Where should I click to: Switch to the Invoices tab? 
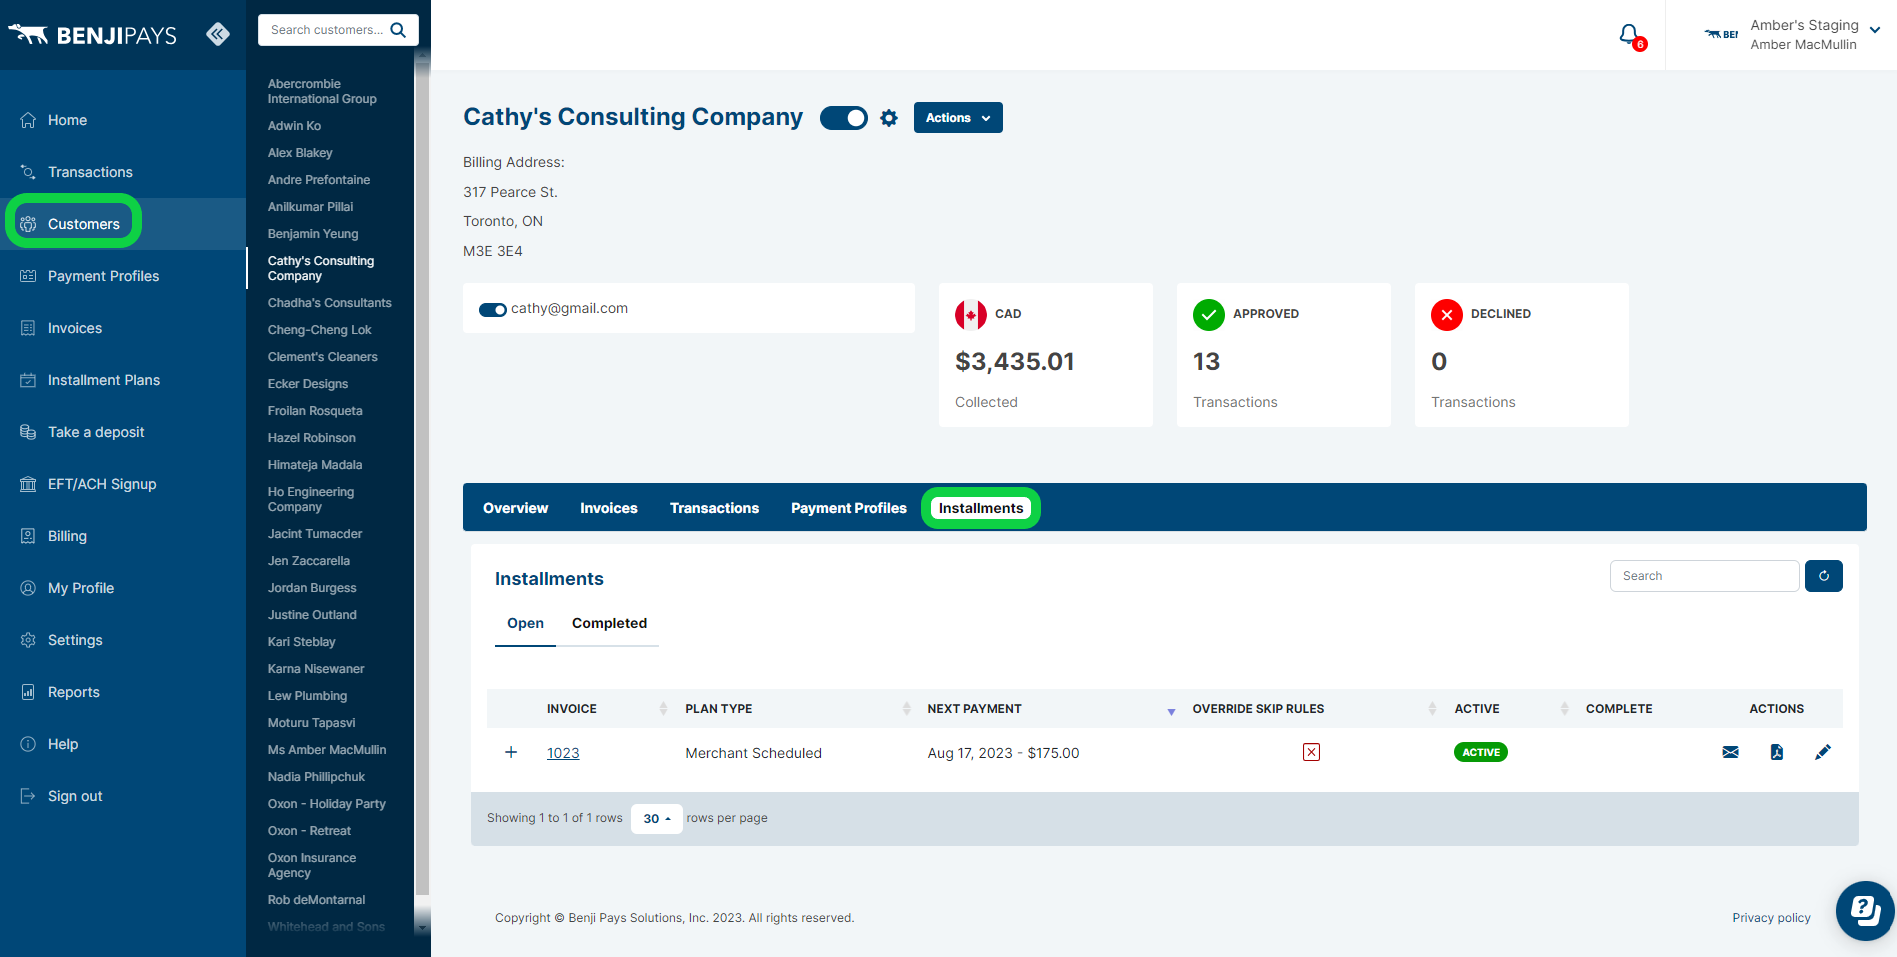(x=609, y=508)
